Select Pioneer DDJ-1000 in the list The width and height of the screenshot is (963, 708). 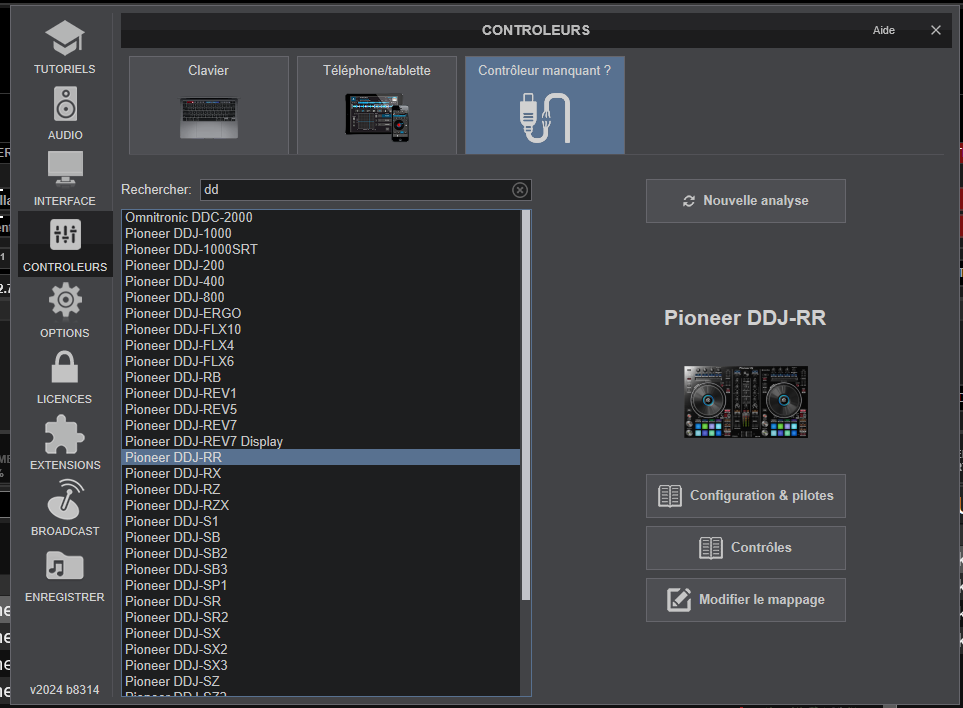pos(321,233)
